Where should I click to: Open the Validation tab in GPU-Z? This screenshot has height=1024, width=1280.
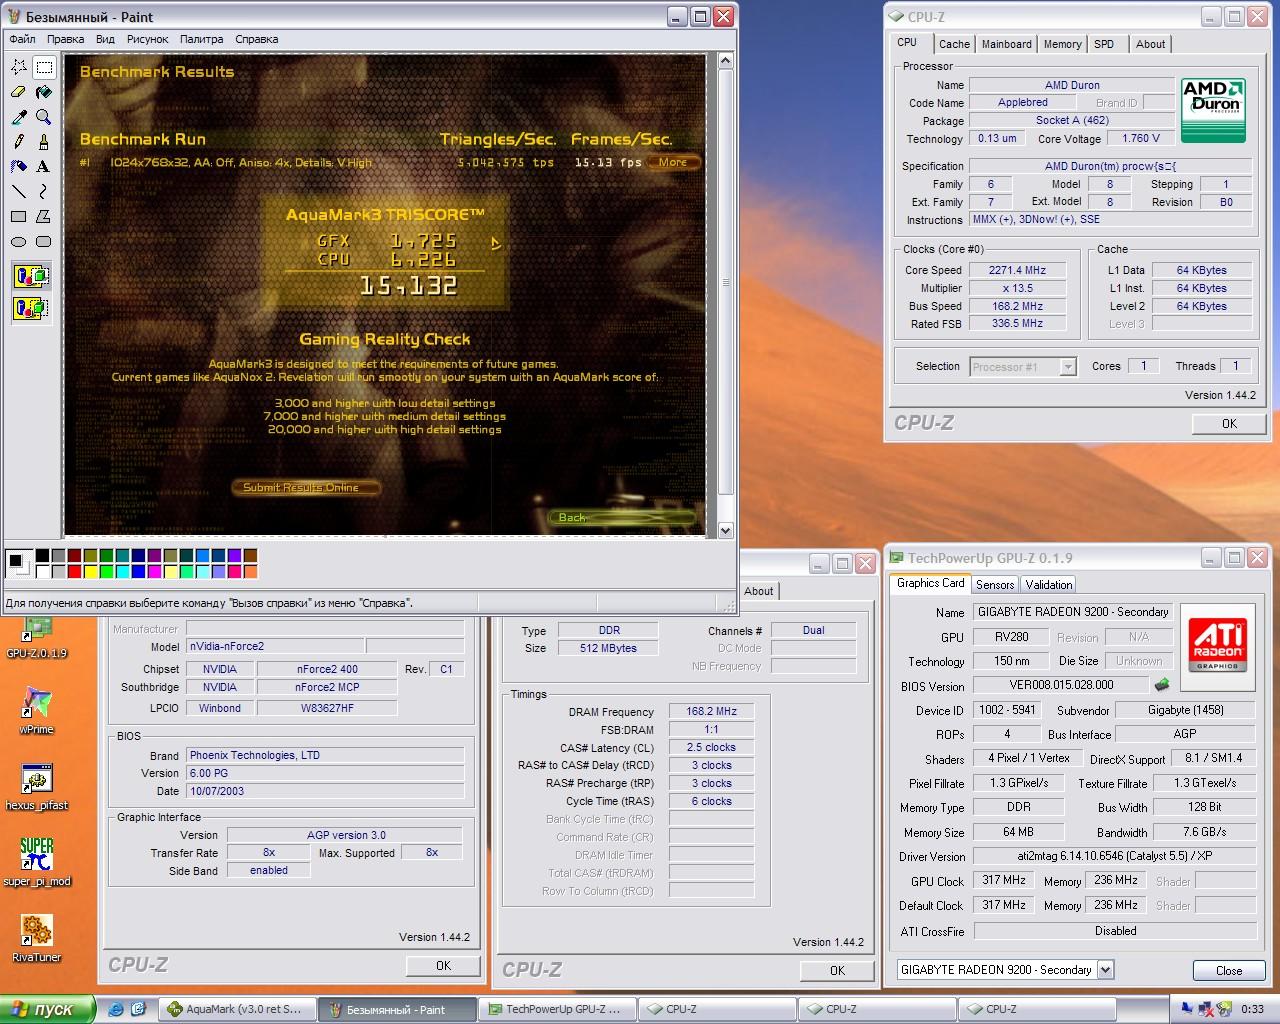pyautogui.click(x=1049, y=585)
